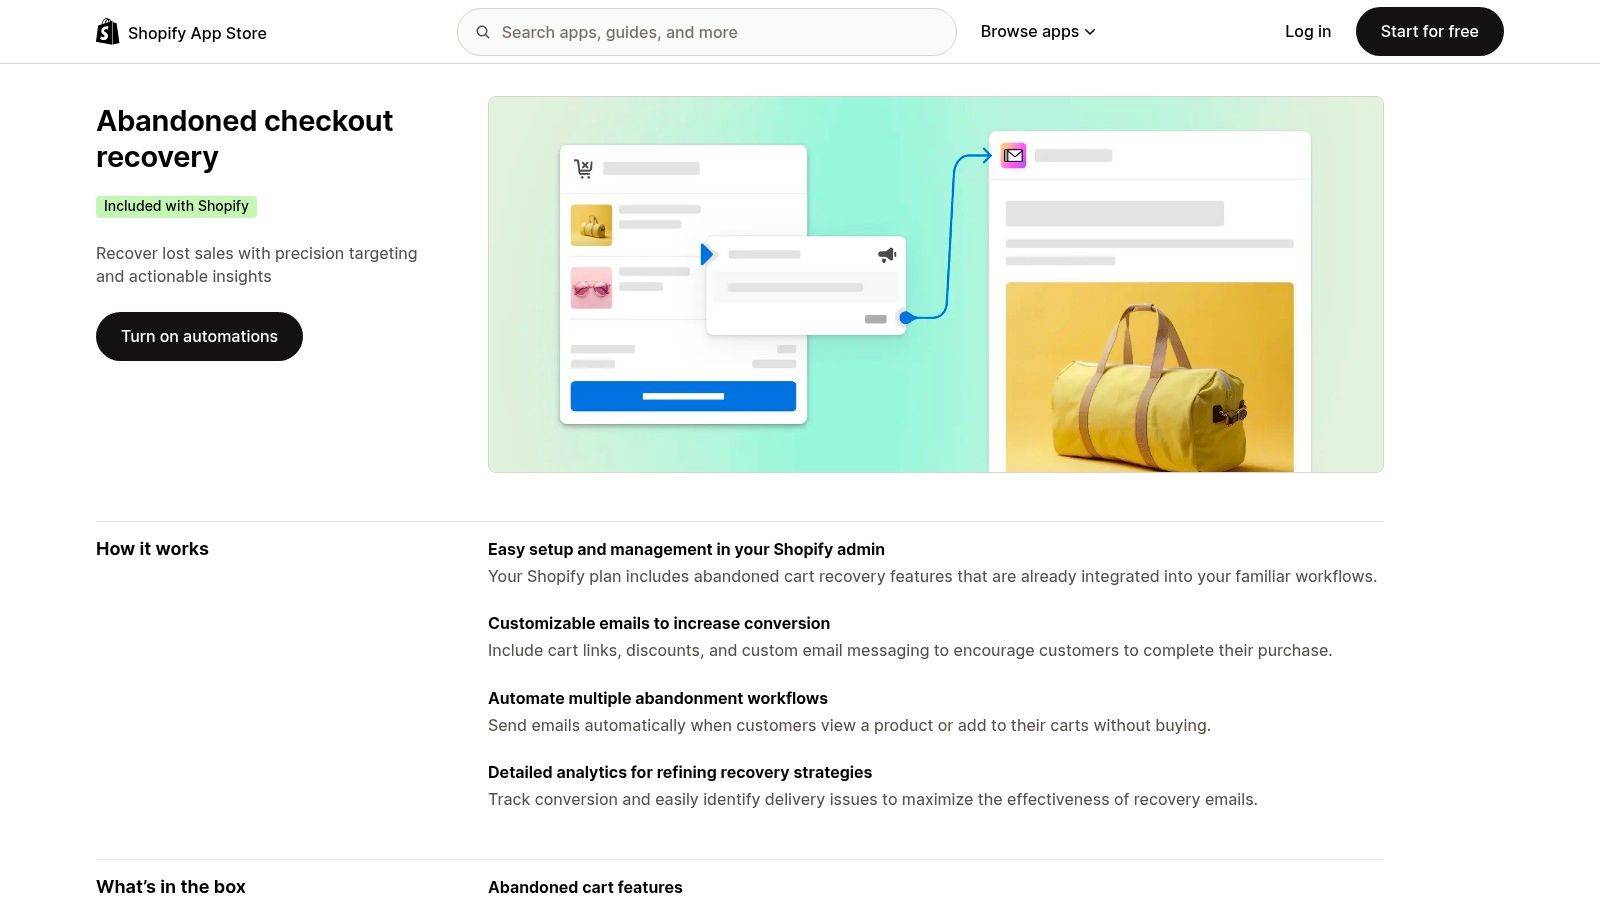1600x900 pixels.
Task: Click the blue play triangle icon
Action: [707, 254]
